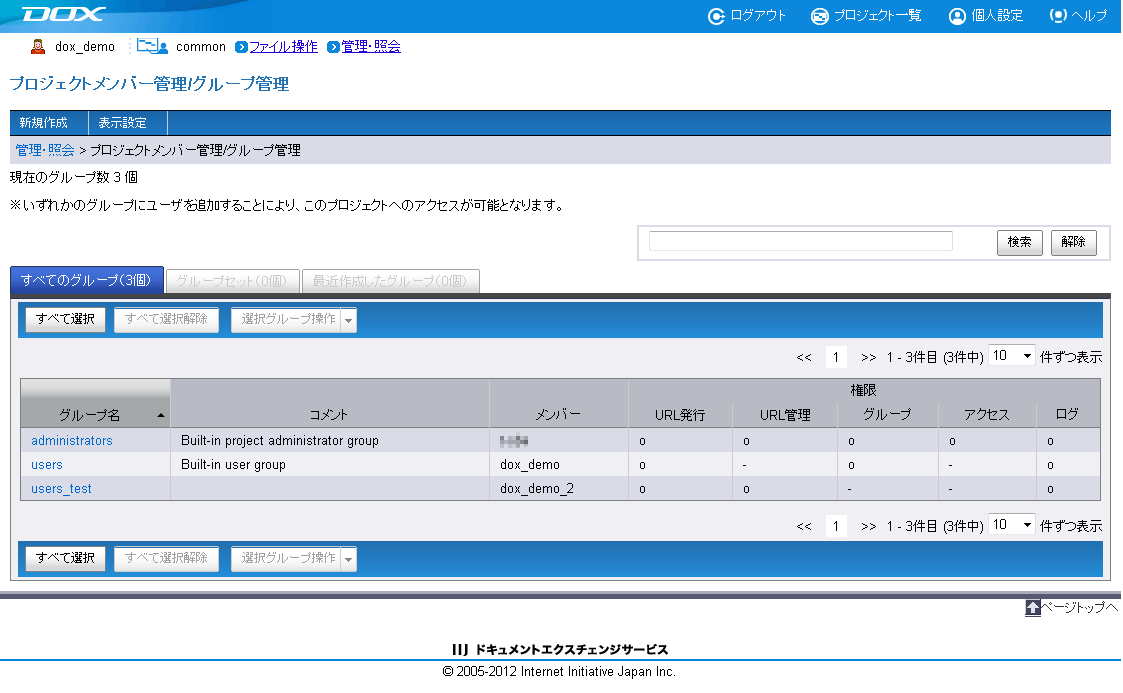Open the administrators group link
The image size is (1123, 693).
coord(72,440)
